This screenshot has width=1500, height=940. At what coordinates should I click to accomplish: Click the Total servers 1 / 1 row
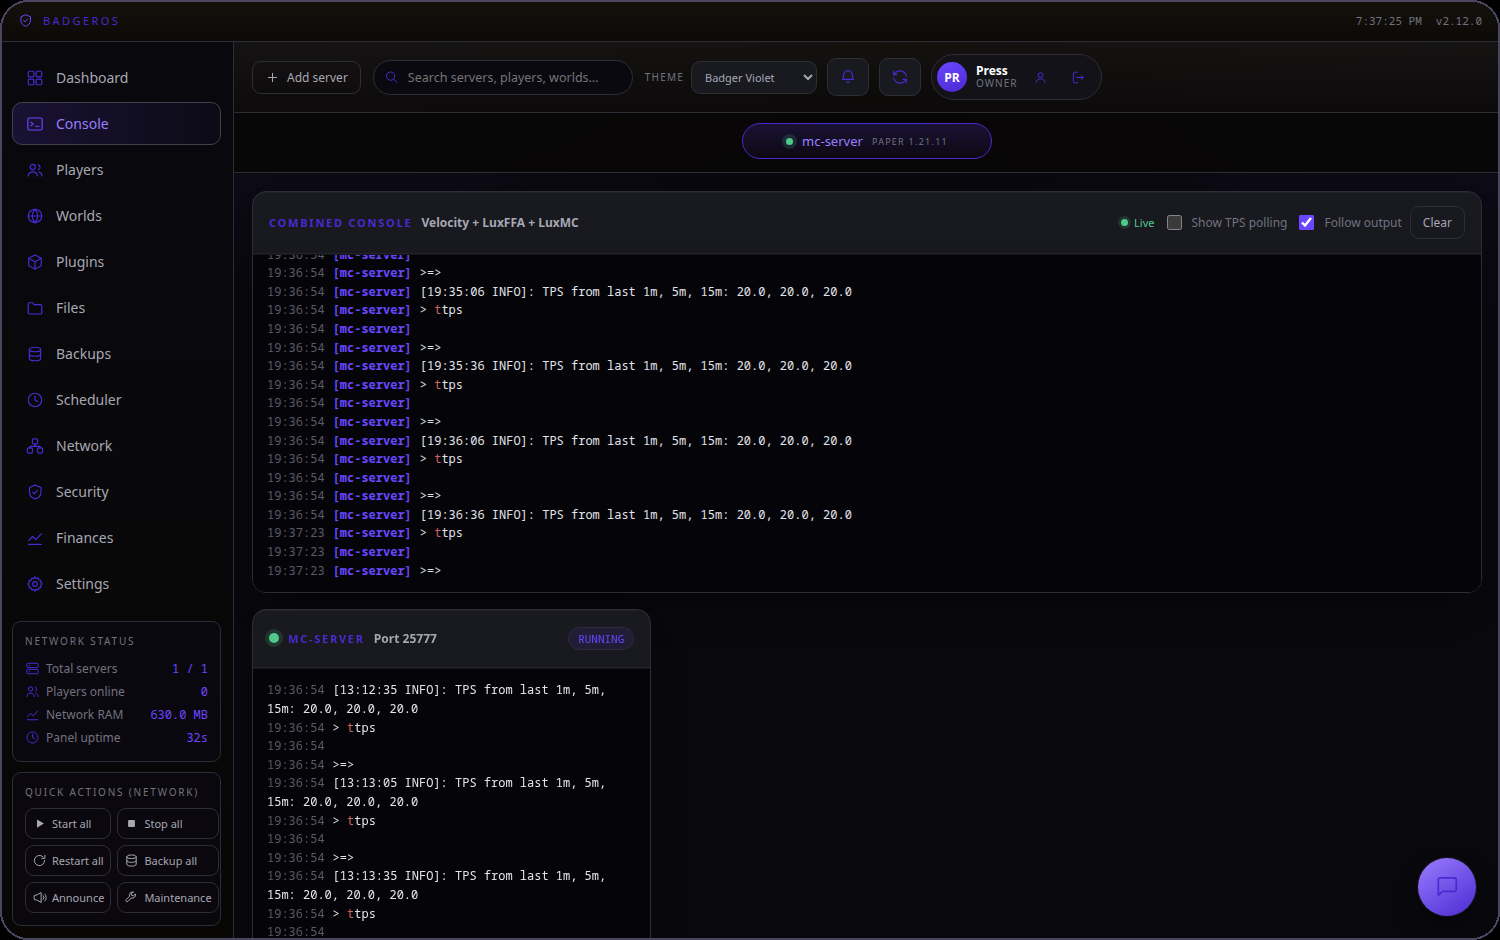117,669
